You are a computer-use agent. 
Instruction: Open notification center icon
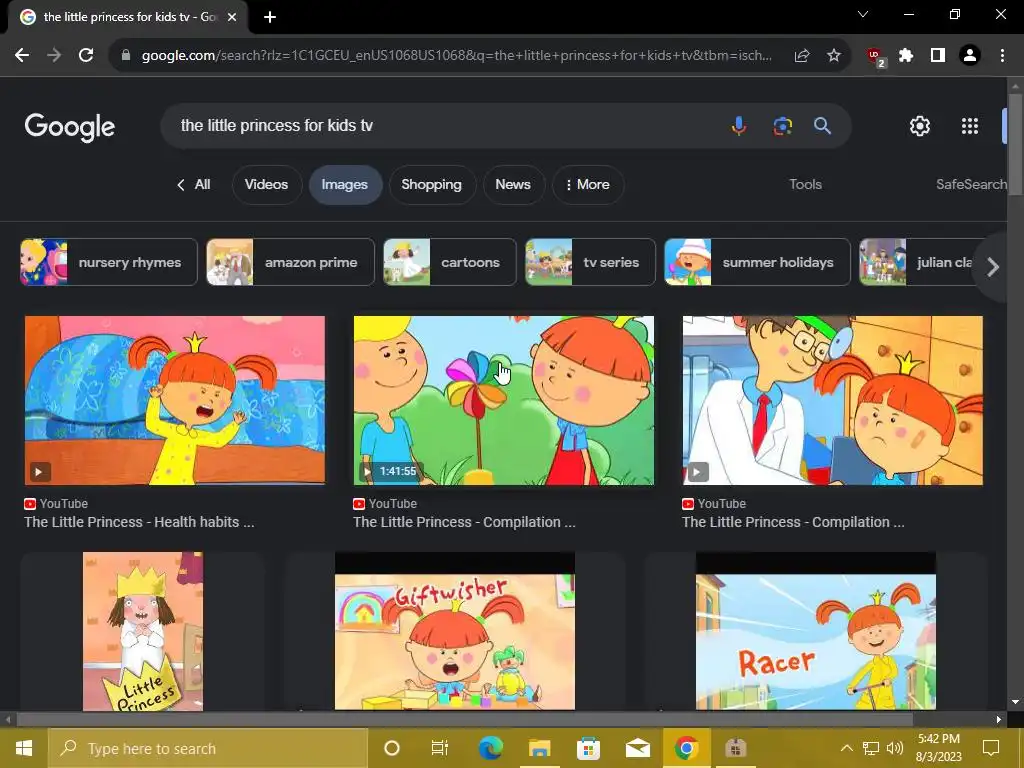point(991,748)
